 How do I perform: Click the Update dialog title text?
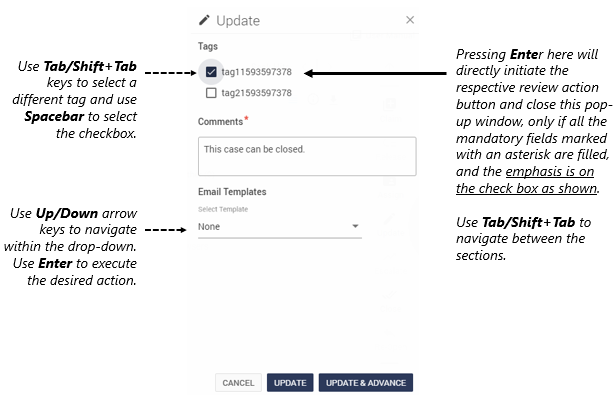tap(238, 20)
